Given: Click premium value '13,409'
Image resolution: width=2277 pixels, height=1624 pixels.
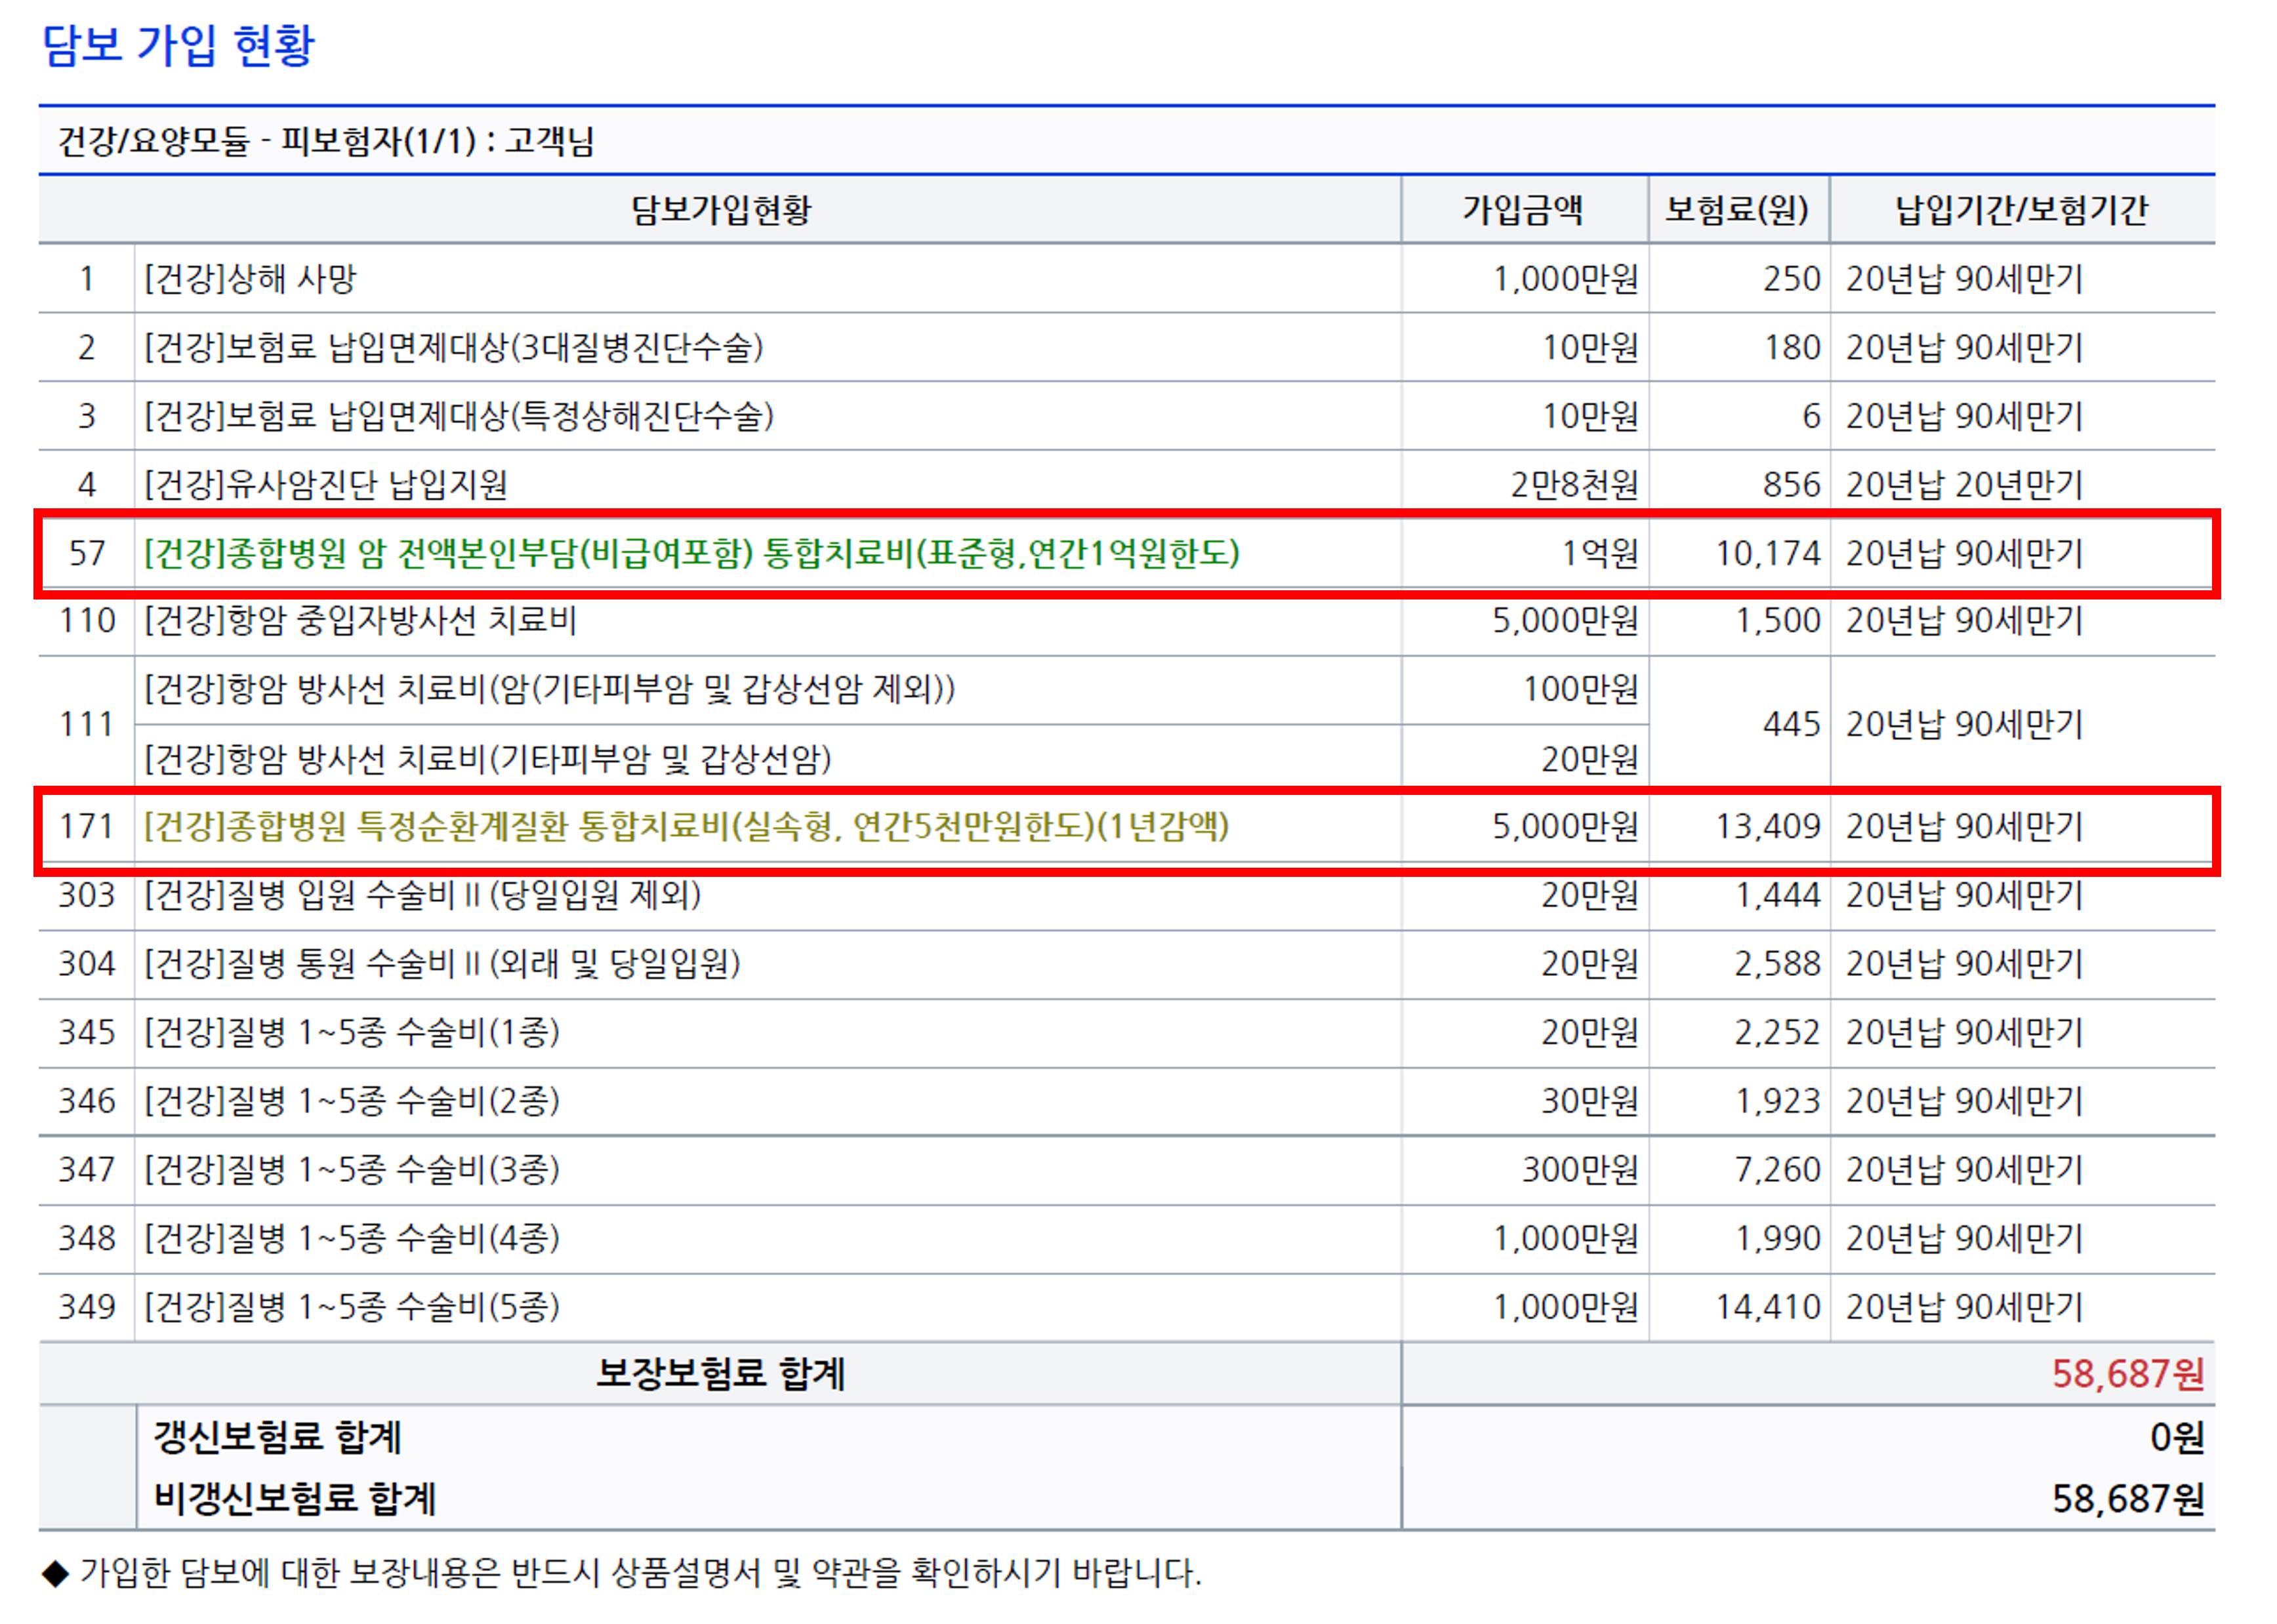Looking at the screenshot, I should [x=1768, y=826].
